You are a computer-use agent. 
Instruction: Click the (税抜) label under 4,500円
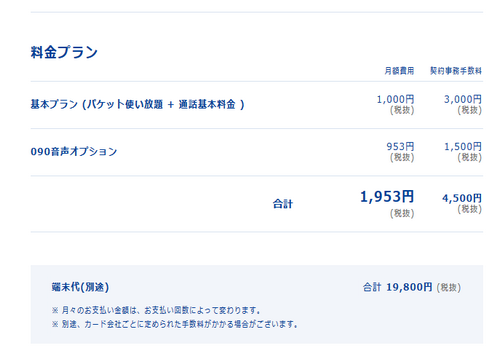tap(469, 209)
